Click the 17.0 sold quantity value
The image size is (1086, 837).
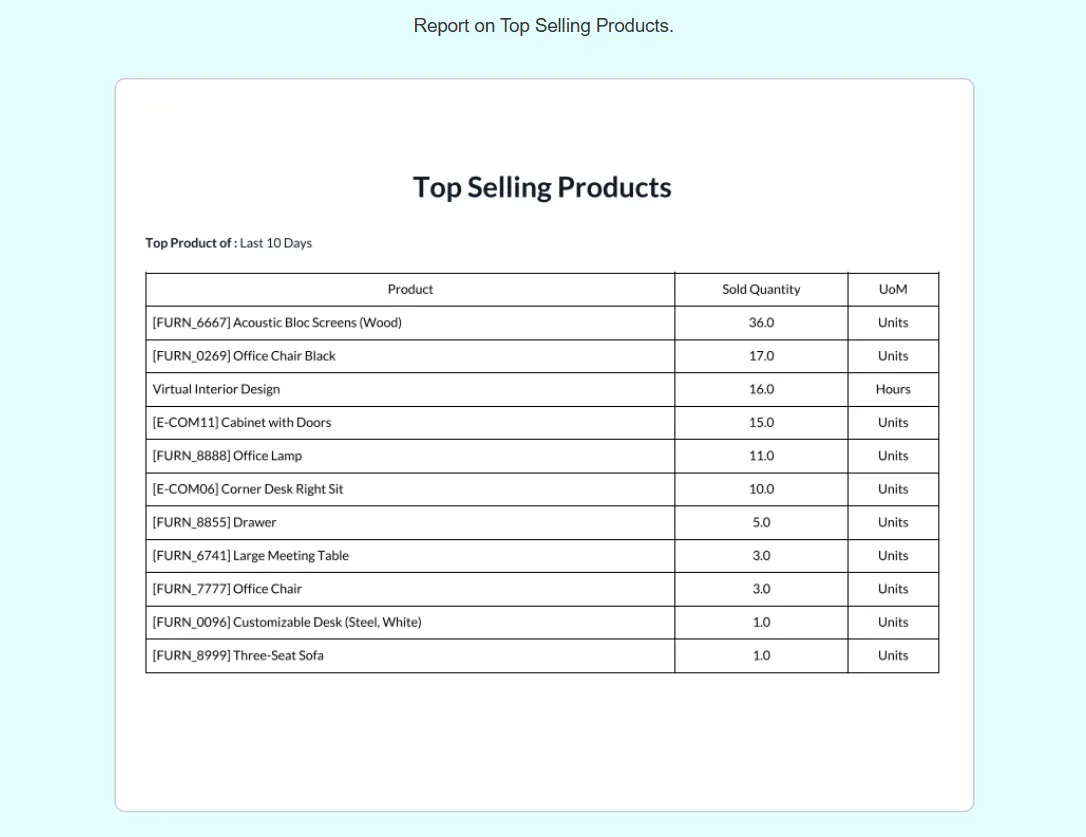pyautogui.click(x=761, y=356)
